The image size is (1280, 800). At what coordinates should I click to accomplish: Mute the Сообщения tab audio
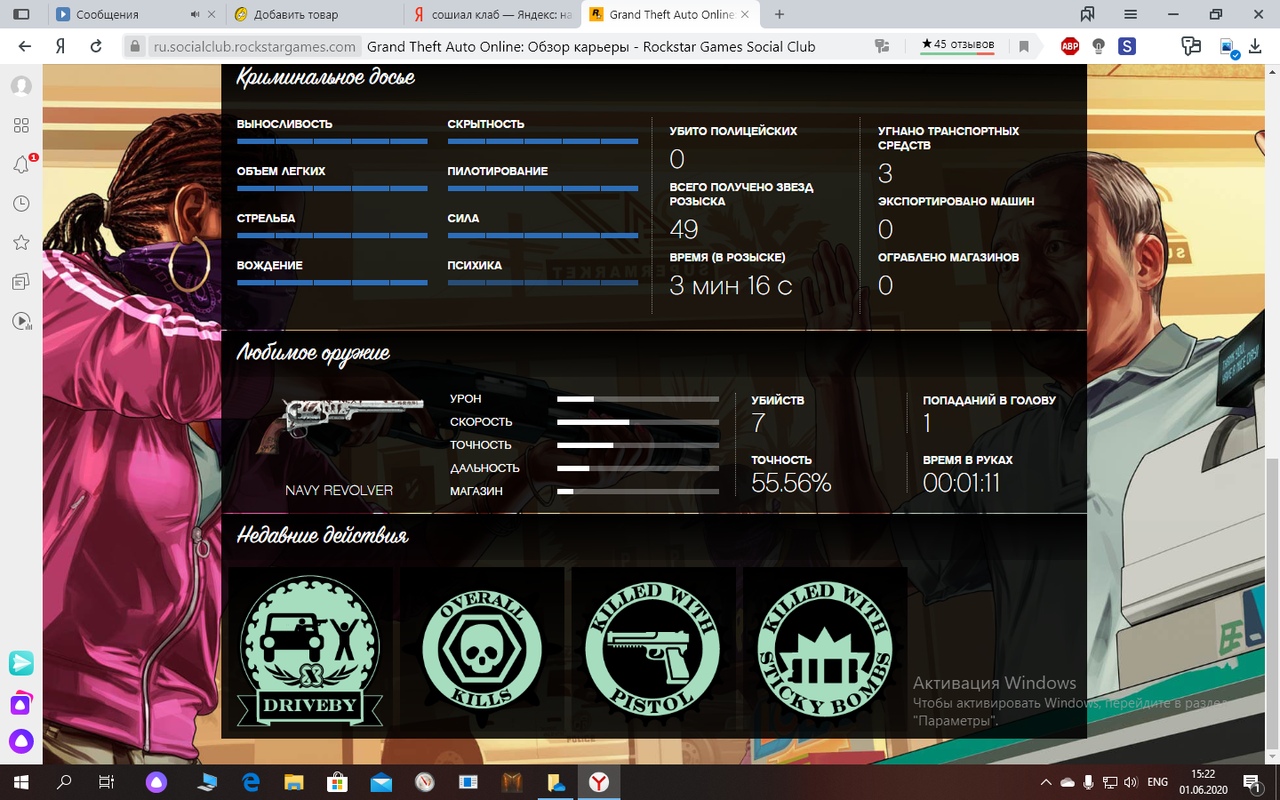tap(194, 15)
